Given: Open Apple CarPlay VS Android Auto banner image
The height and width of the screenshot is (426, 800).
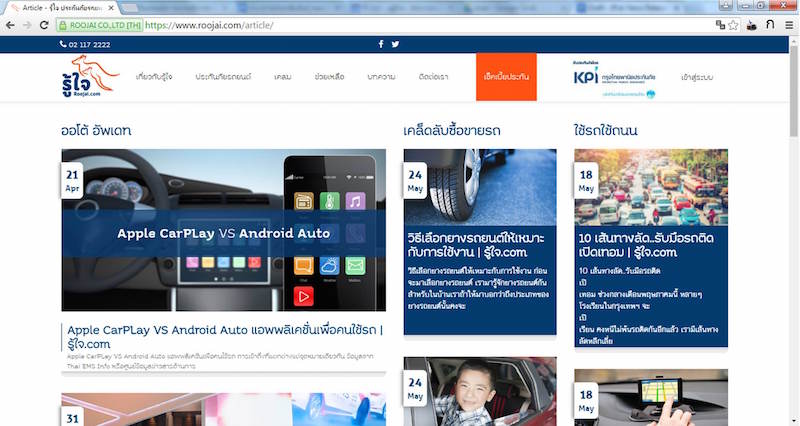Looking at the screenshot, I should pyautogui.click(x=223, y=230).
